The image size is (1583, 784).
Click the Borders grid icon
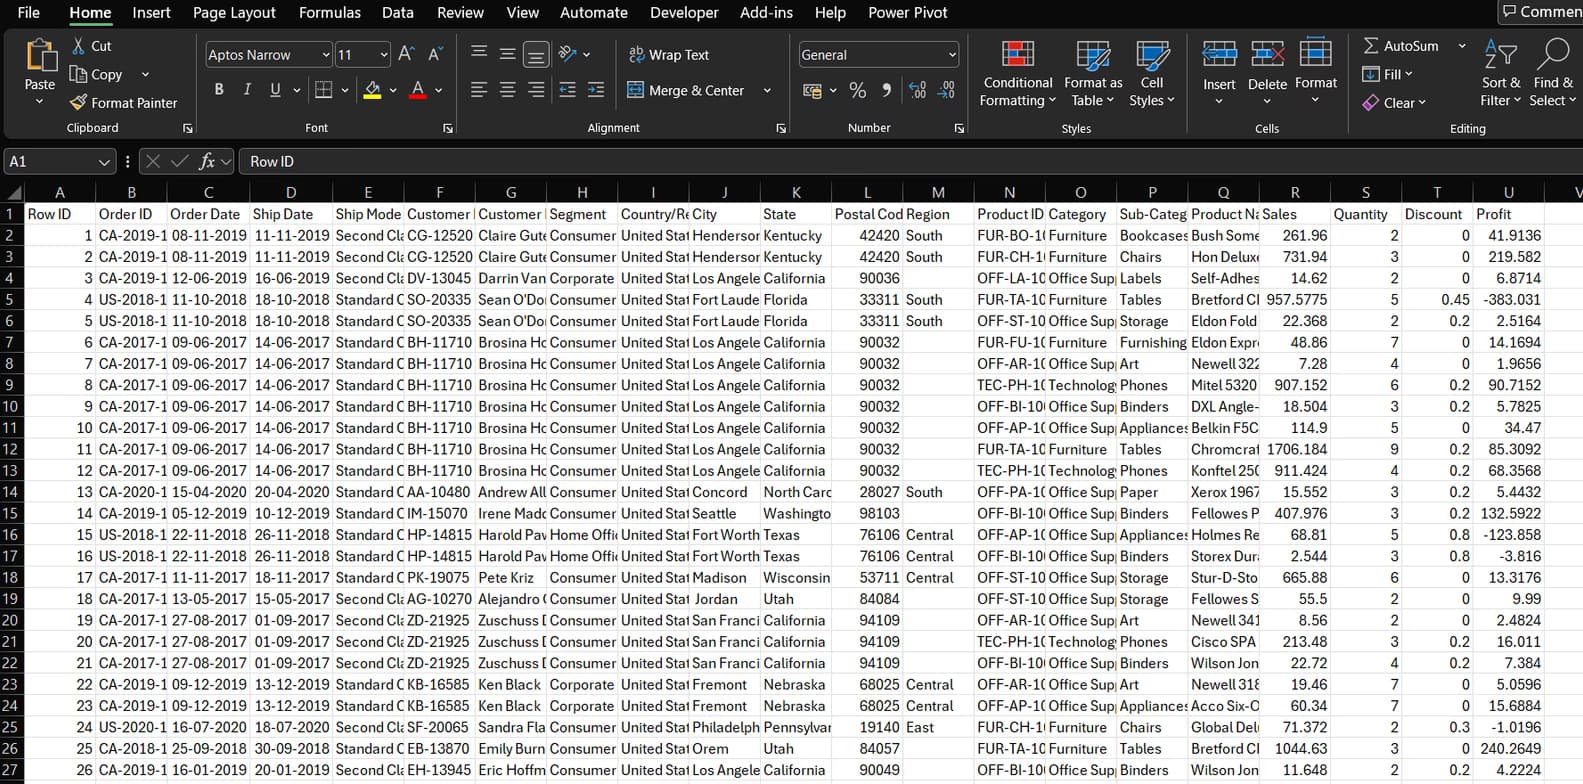[323, 90]
